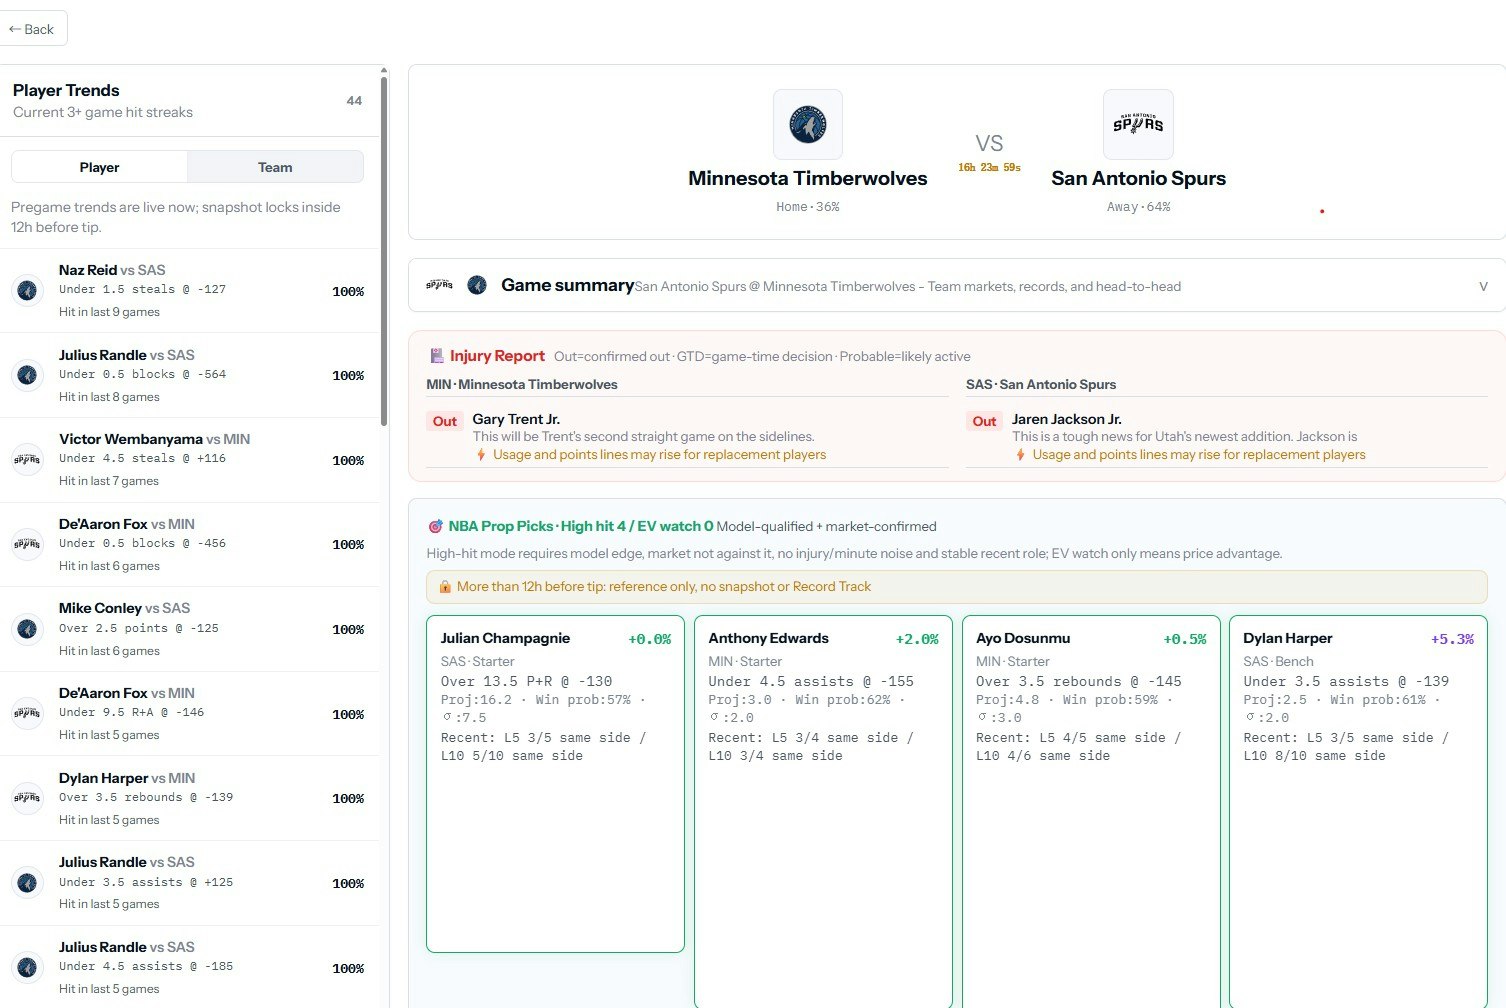Click the lightning icon under Jaren Jackson Jr.
1506x1008 pixels.
coord(1020,455)
